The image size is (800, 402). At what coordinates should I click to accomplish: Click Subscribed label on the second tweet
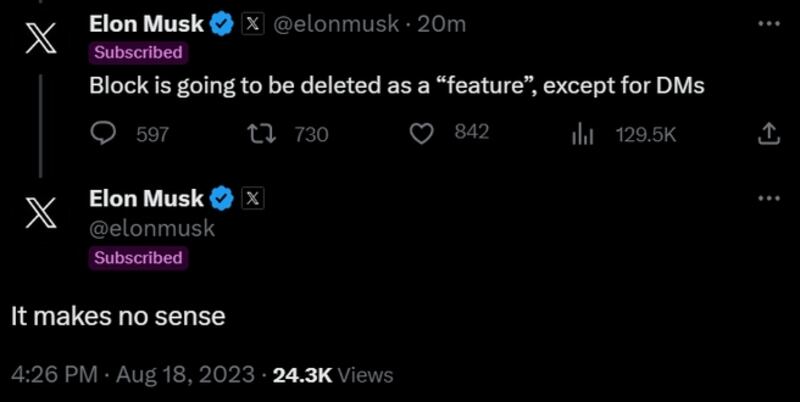click(138, 258)
